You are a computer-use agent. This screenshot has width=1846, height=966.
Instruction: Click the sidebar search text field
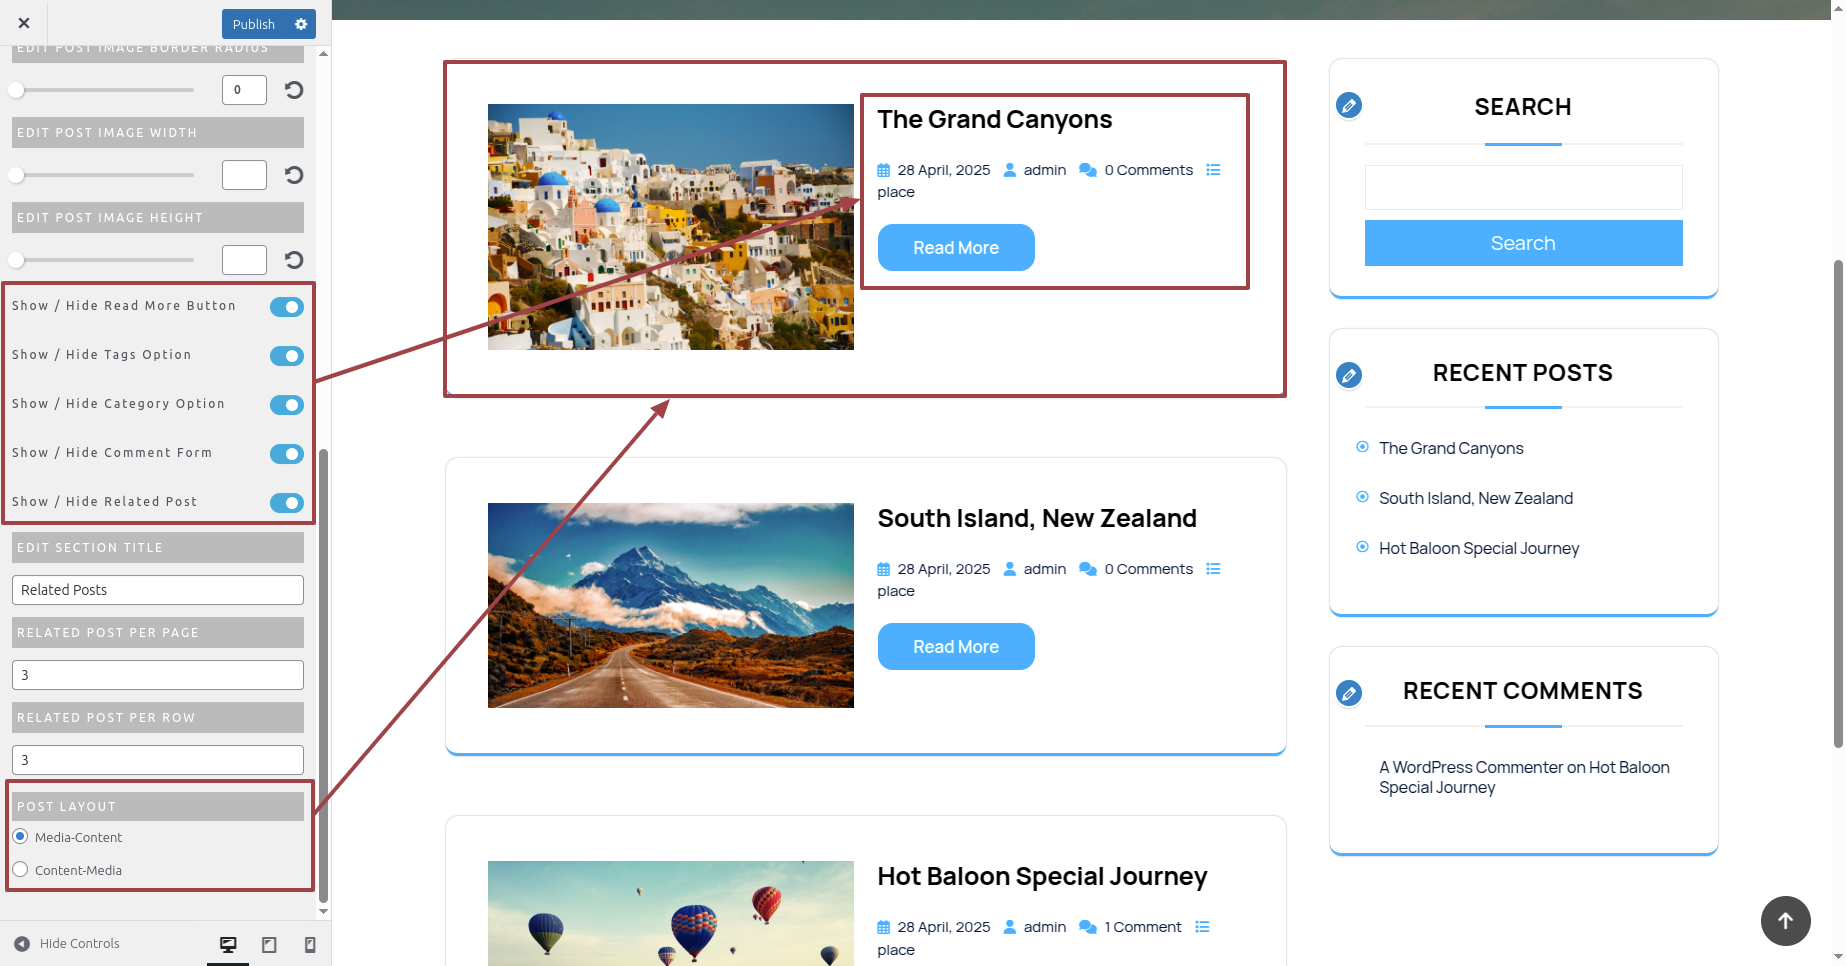1523,187
